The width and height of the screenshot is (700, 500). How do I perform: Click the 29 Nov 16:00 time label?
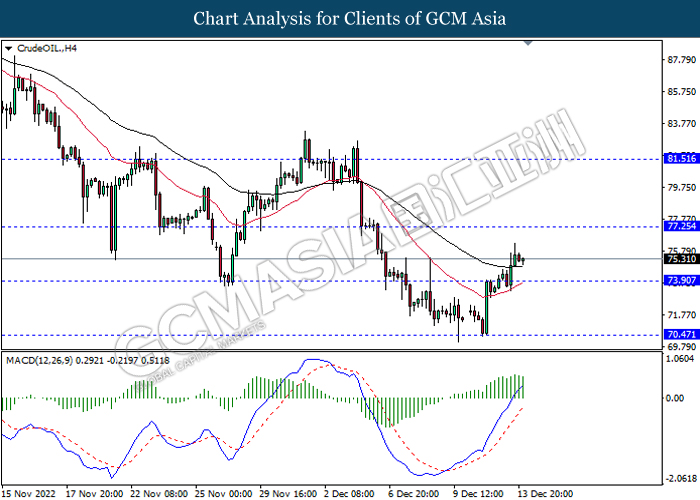[x=288, y=494]
